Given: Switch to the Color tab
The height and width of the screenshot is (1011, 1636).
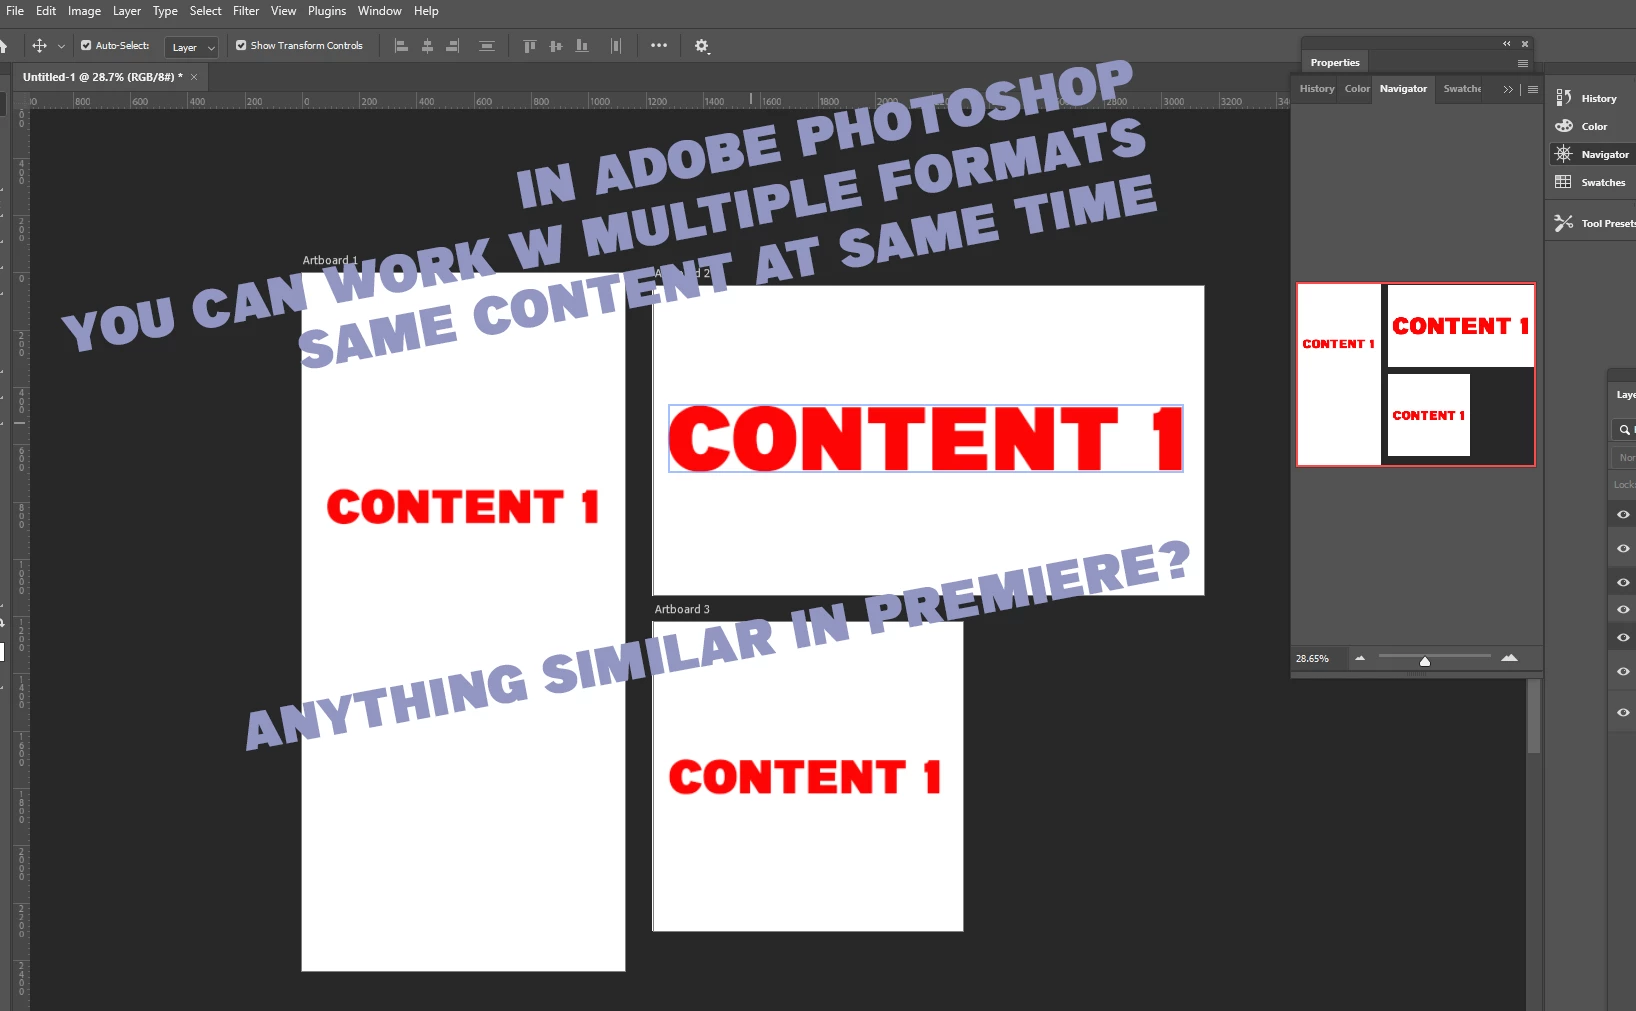Looking at the screenshot, I should [1357, 89].
